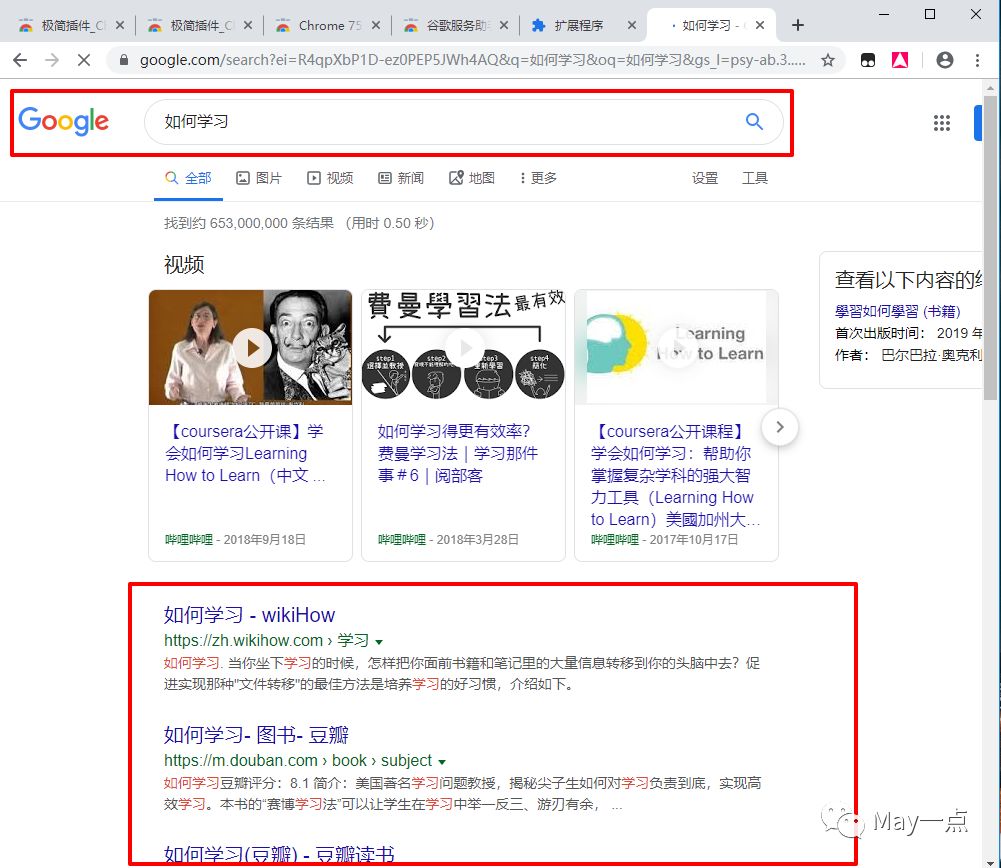Viewport: 1001px width, 868px height.
Task: Click 哔哩哔哩 - 2017年10月17日 source text
Action: coord(665,540)
